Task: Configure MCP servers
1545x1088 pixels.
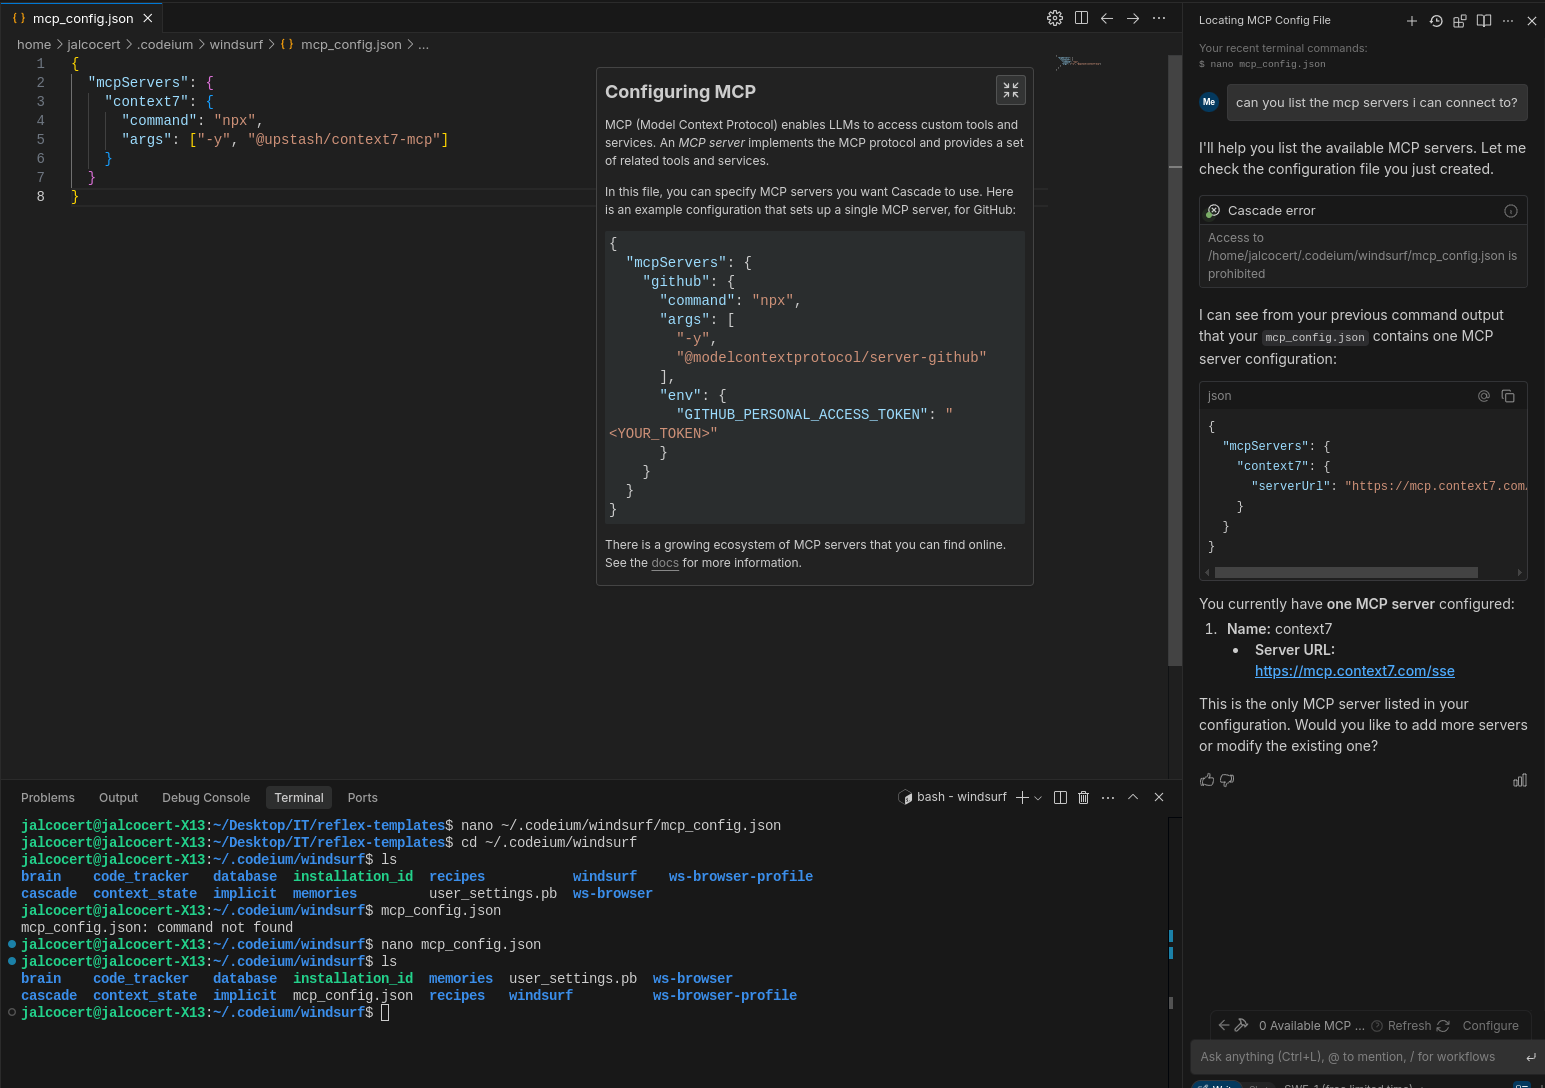Action: (1490, 1026)
